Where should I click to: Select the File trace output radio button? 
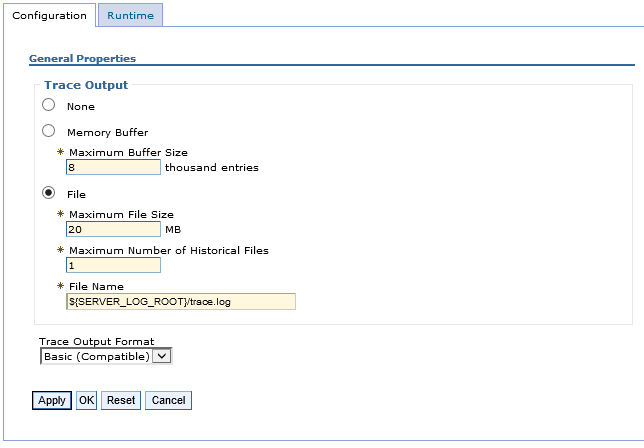click(48, 193)
